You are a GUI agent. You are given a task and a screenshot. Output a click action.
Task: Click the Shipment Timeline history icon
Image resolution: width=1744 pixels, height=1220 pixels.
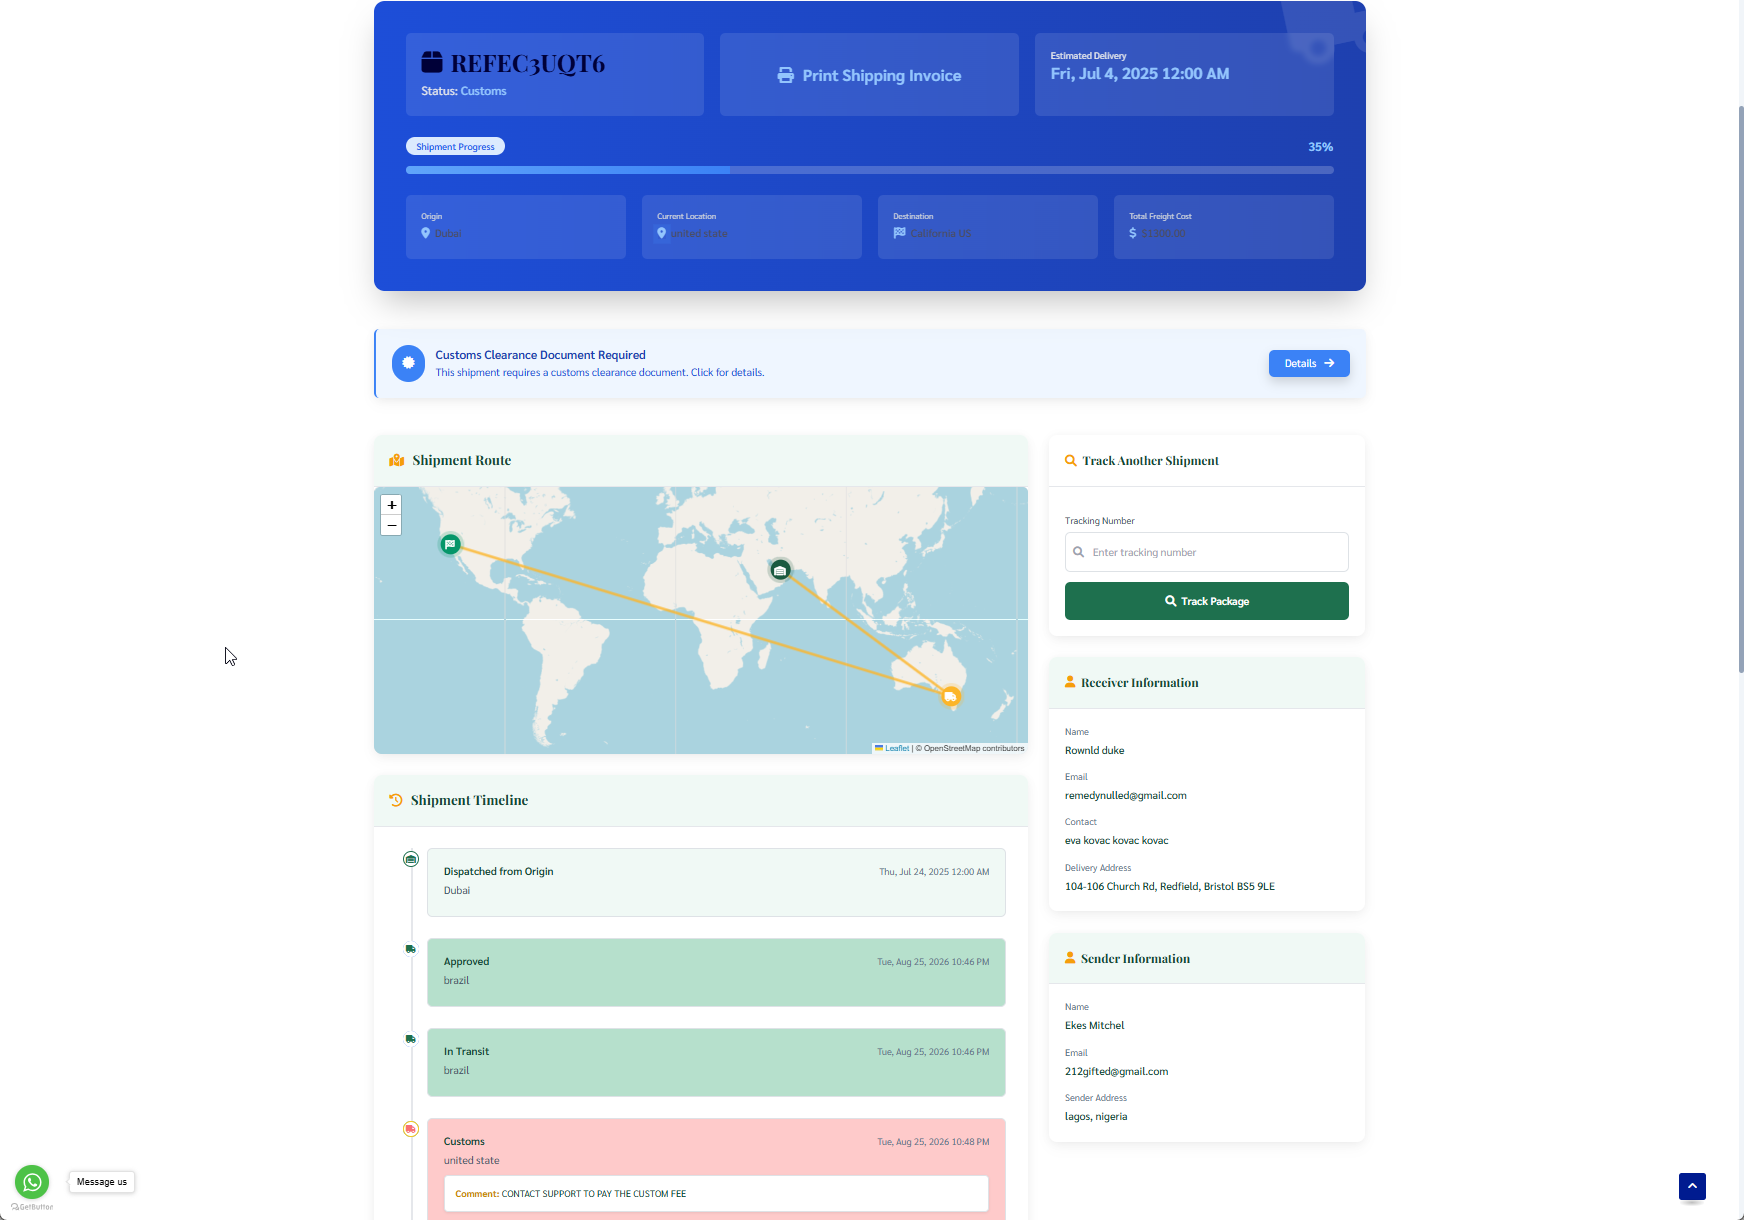point(396,800)
